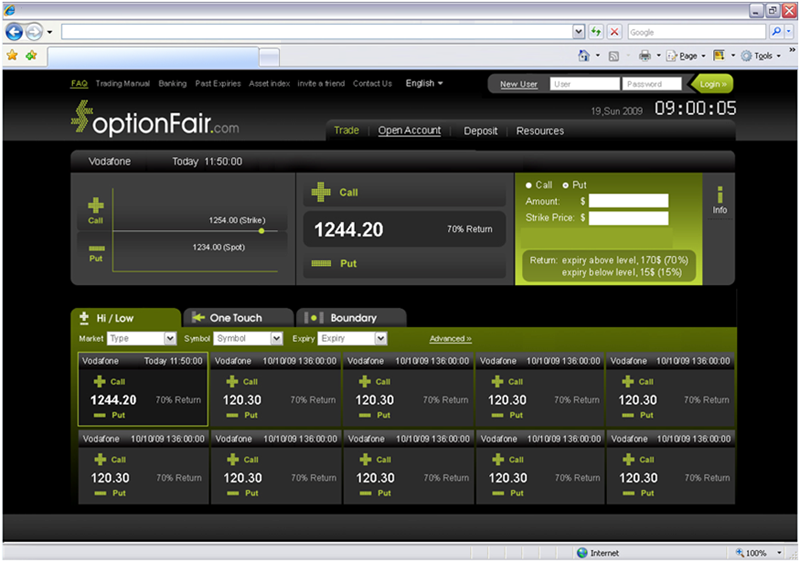The image size is (800, 561).
Task: Click the RSS feeds icon
Action: (x=614, y=56)
